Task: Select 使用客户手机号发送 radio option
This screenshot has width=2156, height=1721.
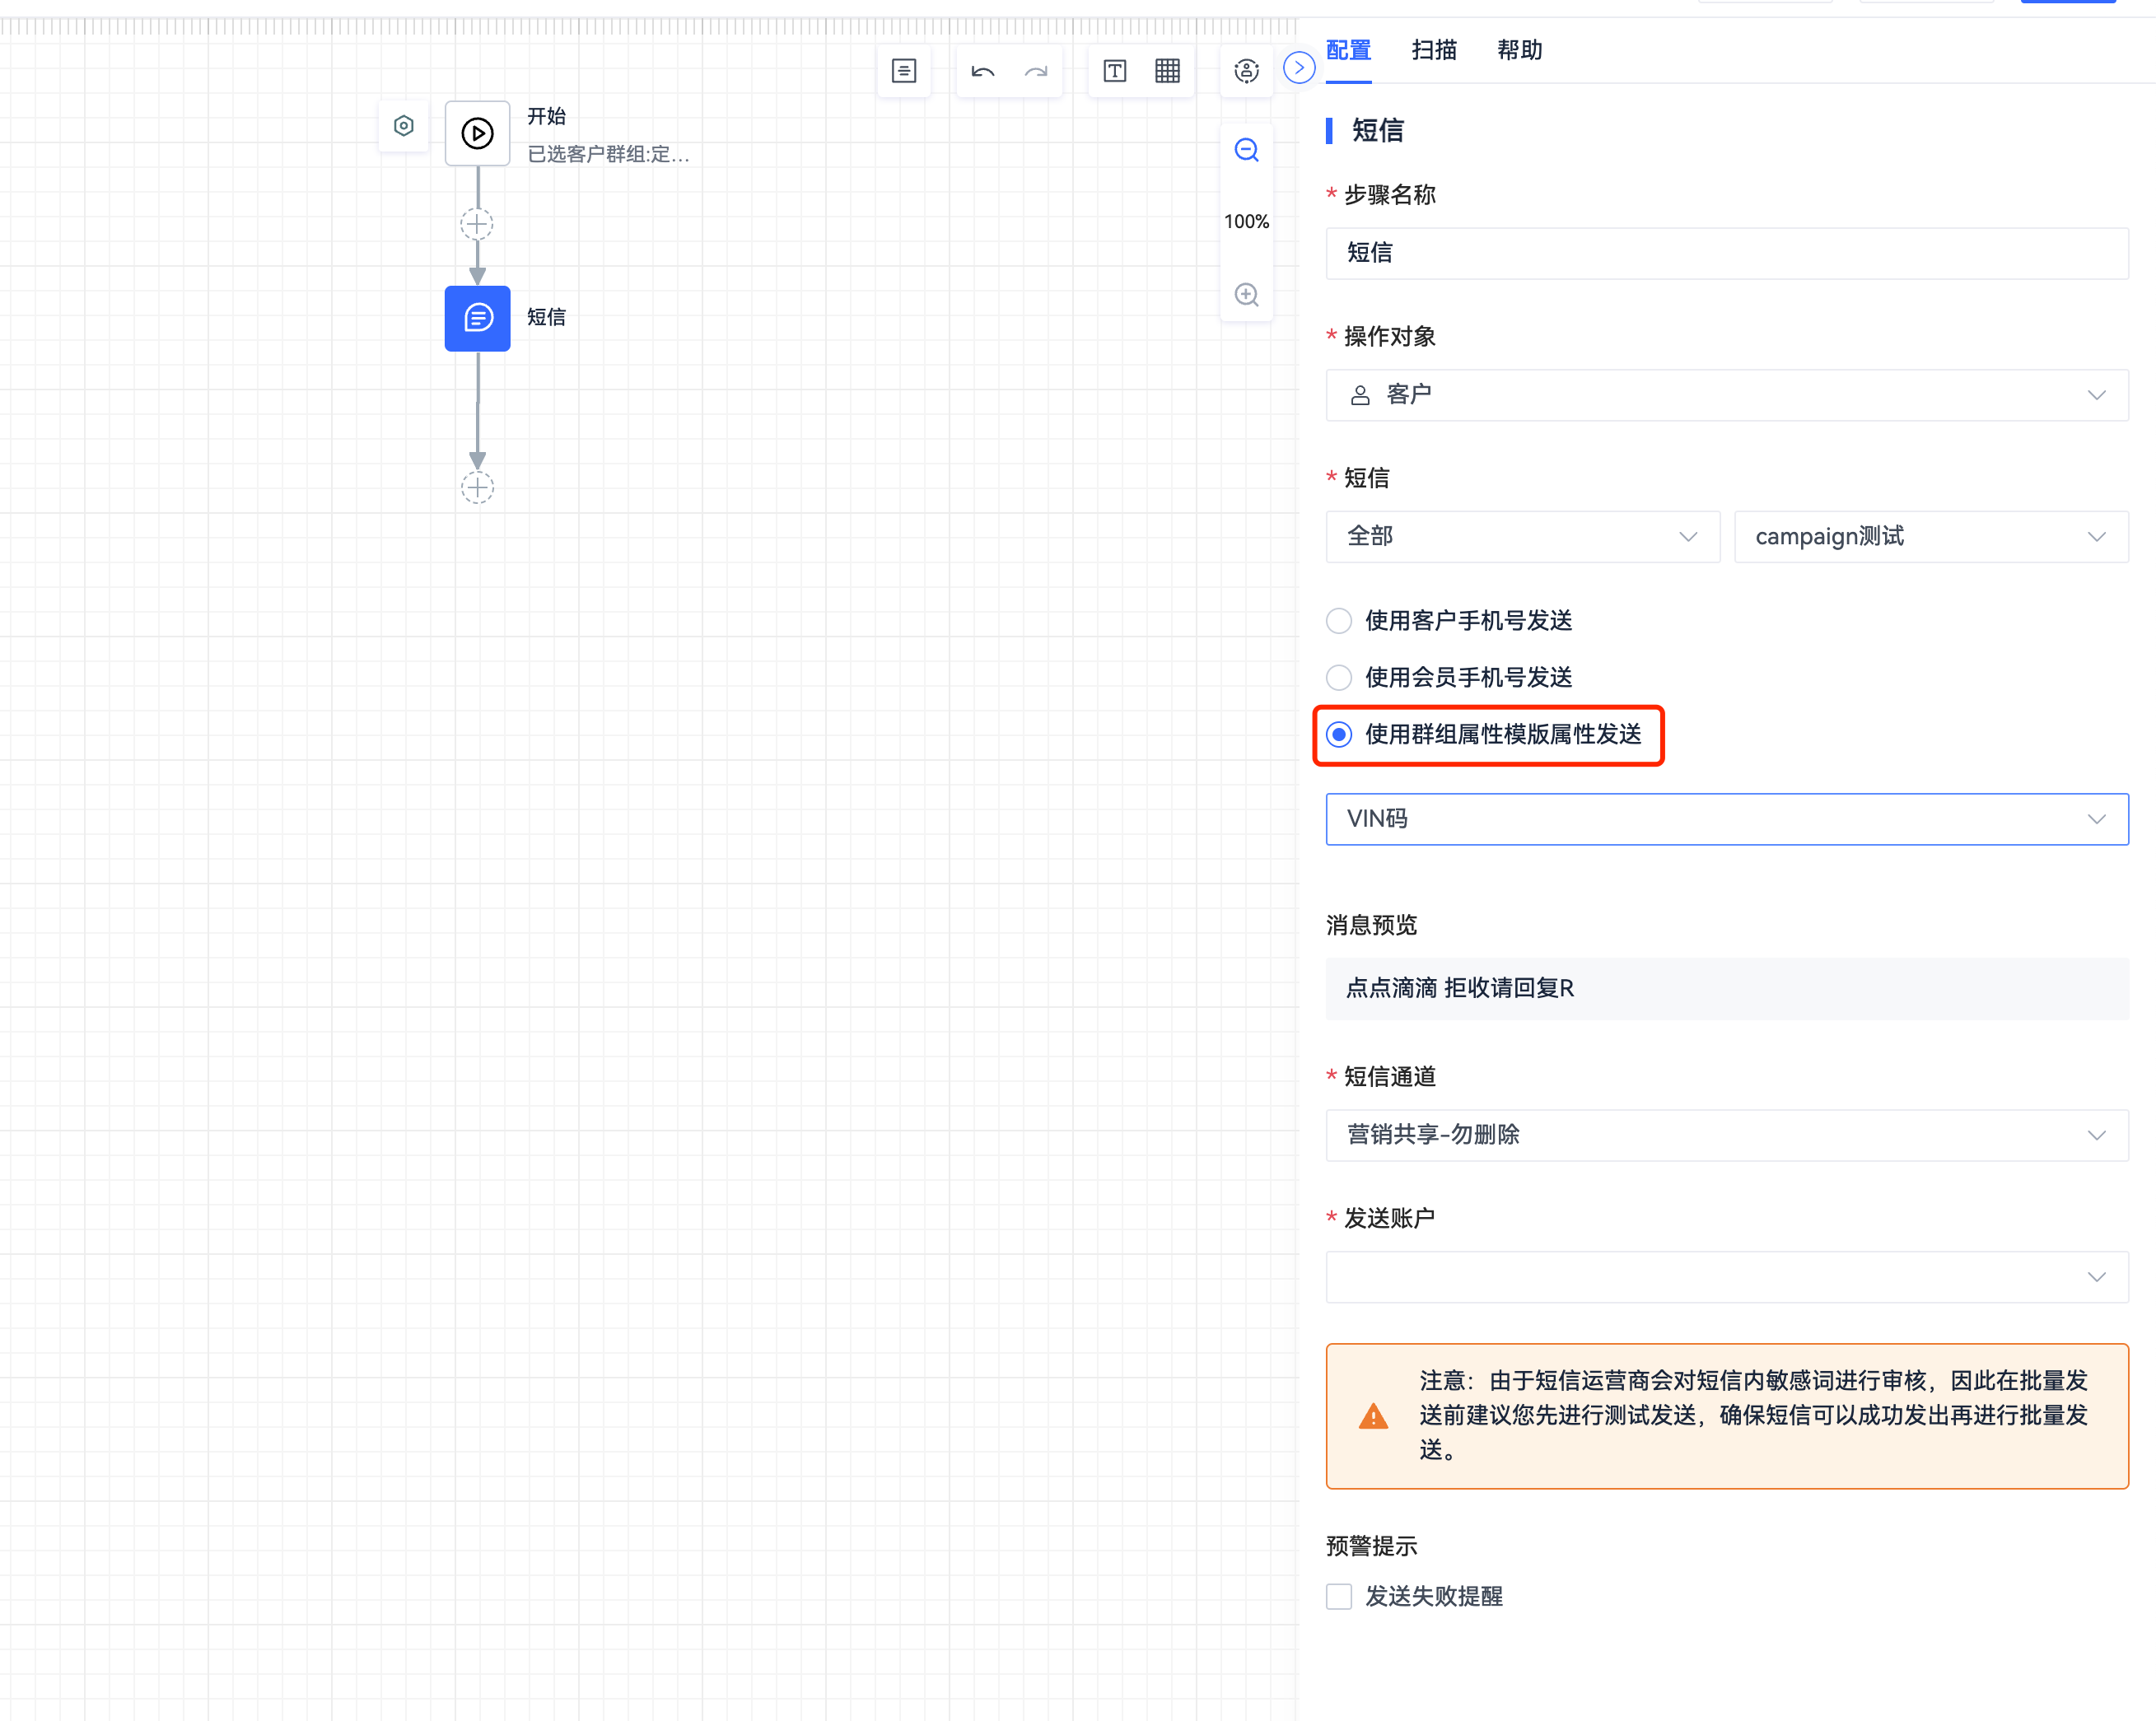Action: [x=1338, y=621]
